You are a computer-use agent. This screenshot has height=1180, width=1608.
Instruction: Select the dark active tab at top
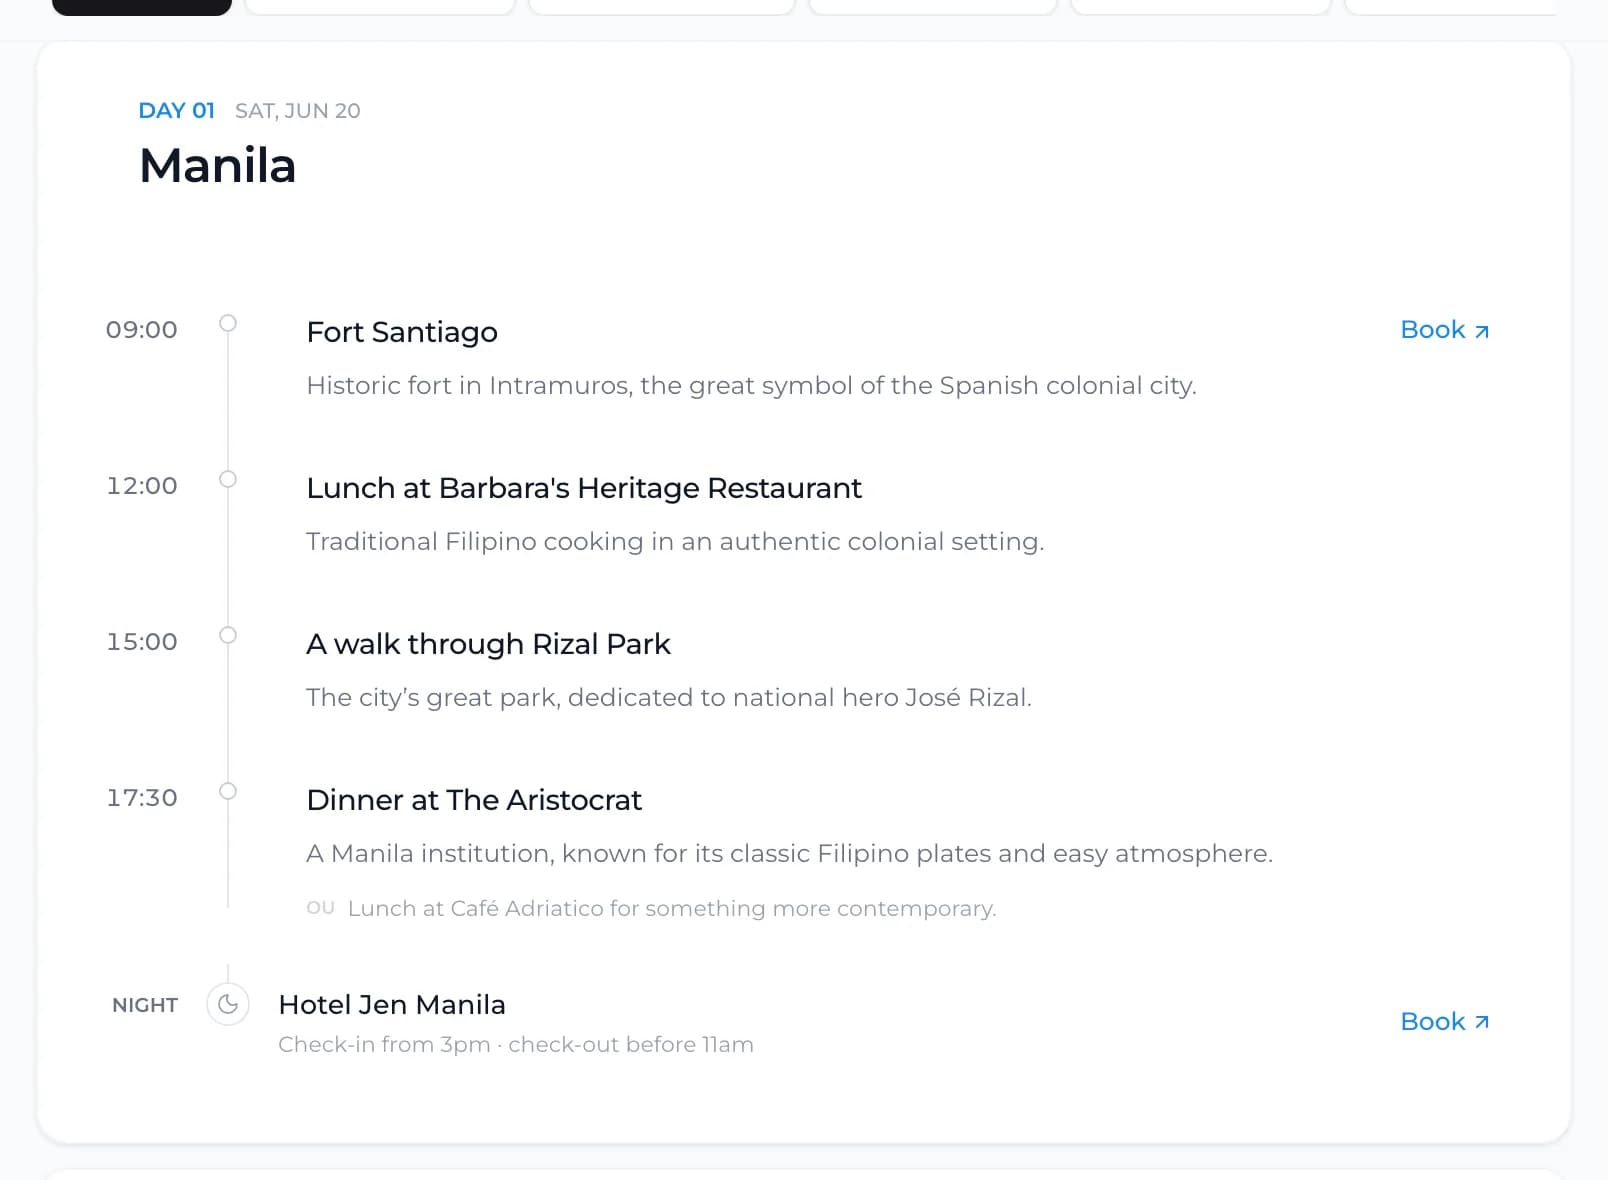pos(142,7)
